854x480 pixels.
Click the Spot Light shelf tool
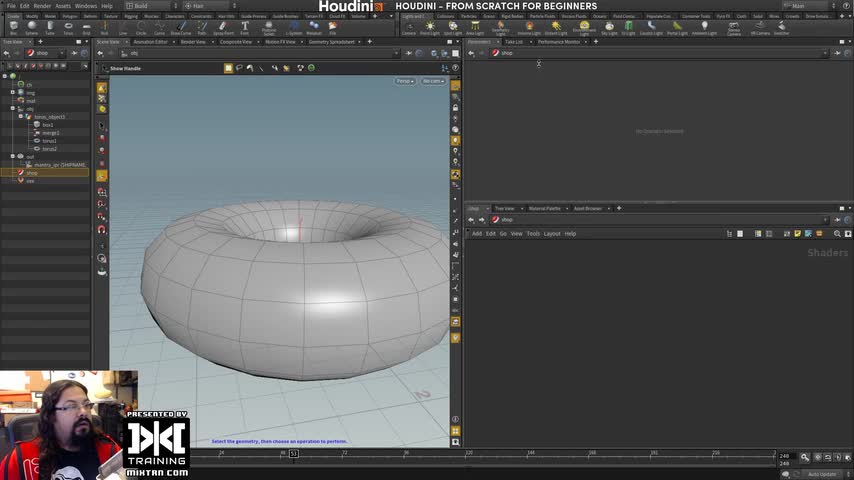(451, 28)
